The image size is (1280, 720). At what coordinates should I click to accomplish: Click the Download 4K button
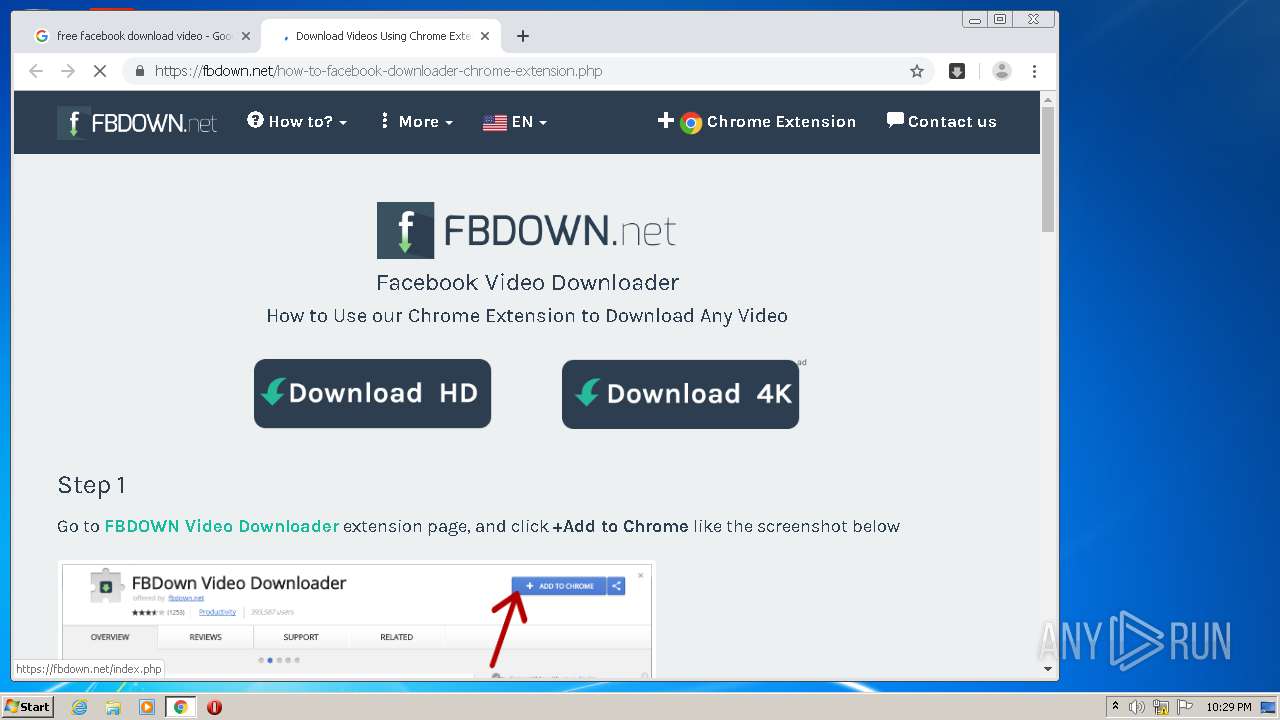pyautogui.click(x=680, y=394)
